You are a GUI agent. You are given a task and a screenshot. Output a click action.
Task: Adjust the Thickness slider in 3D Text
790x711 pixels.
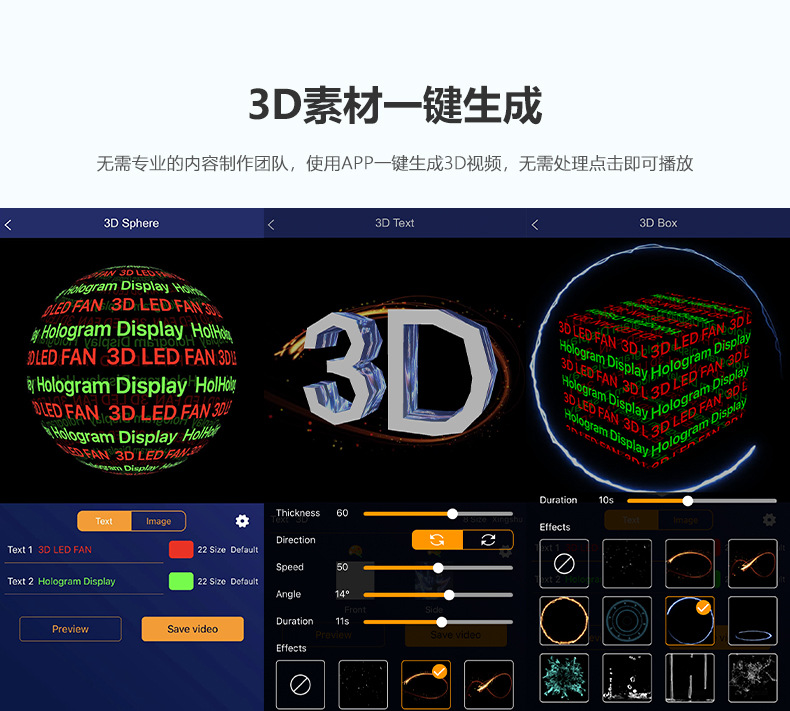438,513
